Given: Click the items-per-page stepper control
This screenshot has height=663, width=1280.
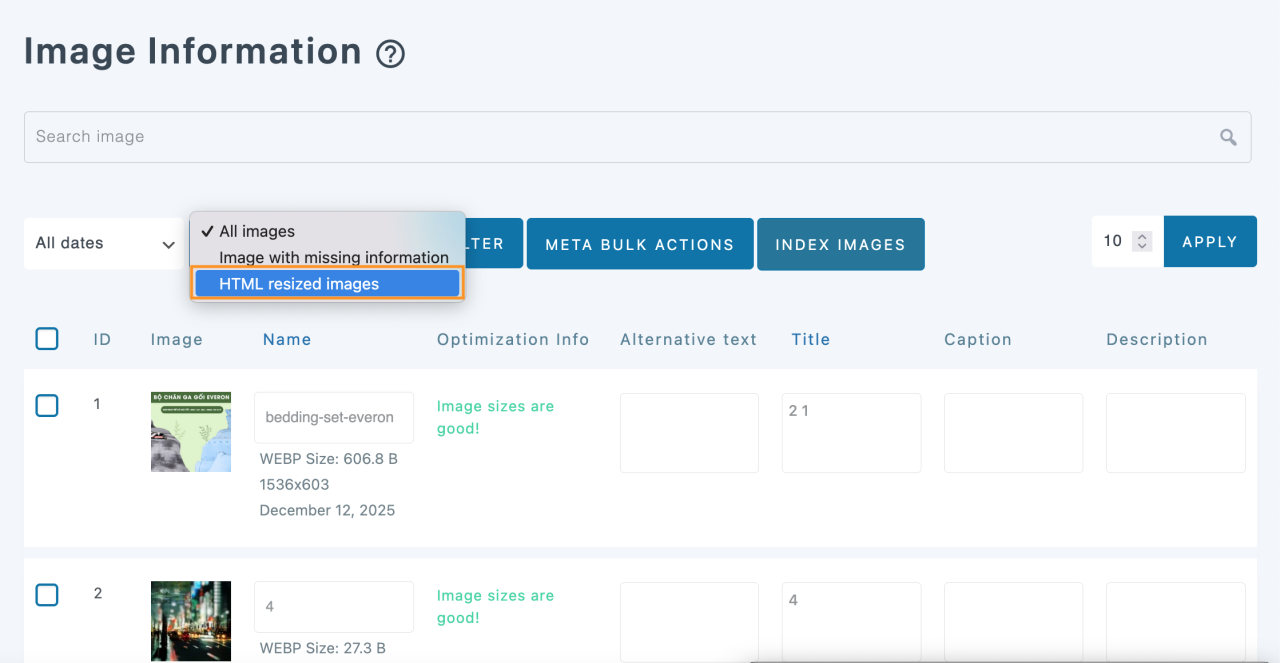Looking at the screenshot, I should pyautogui.click(x=1140, y=241).
